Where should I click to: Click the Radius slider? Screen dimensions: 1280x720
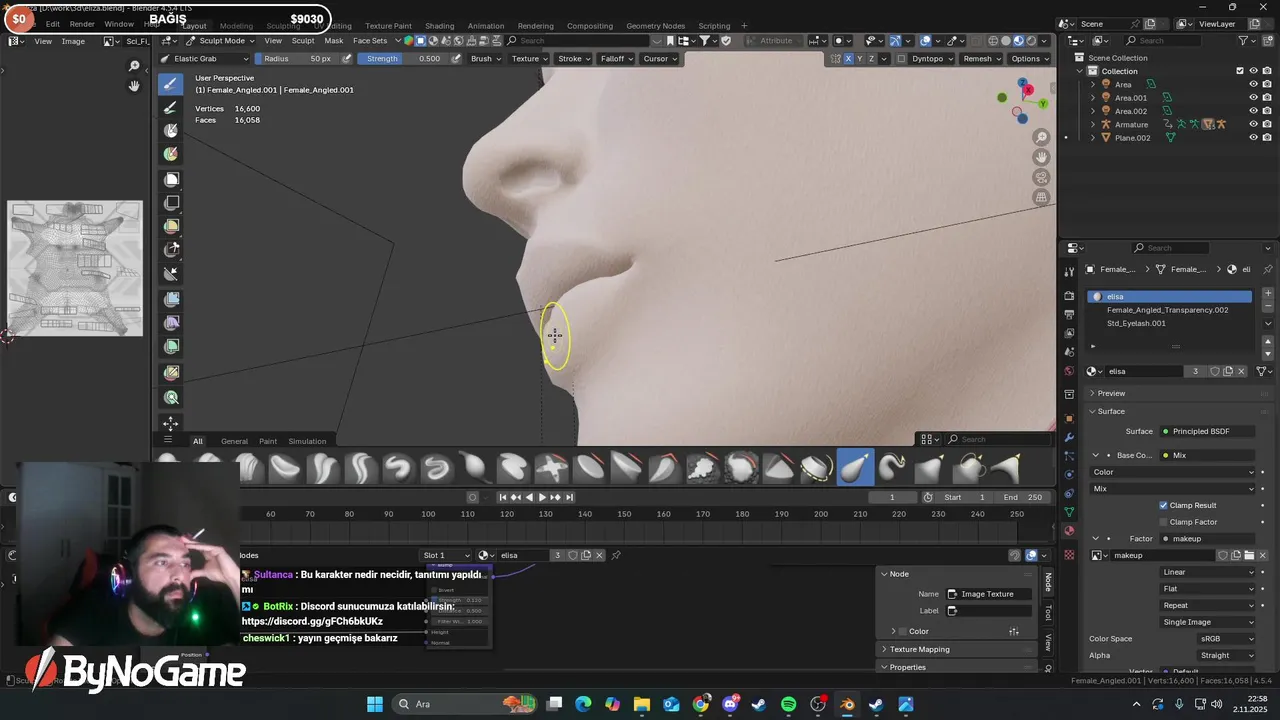click(x=296, y=58)
